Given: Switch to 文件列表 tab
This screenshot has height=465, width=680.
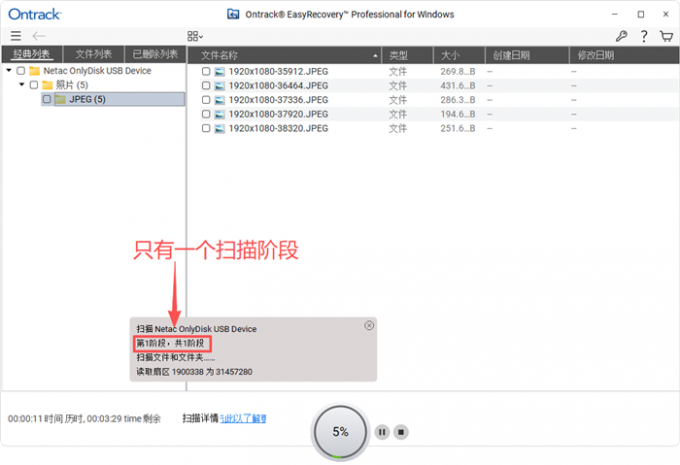Looking at the screenshot, I should (x=94, y=54).
